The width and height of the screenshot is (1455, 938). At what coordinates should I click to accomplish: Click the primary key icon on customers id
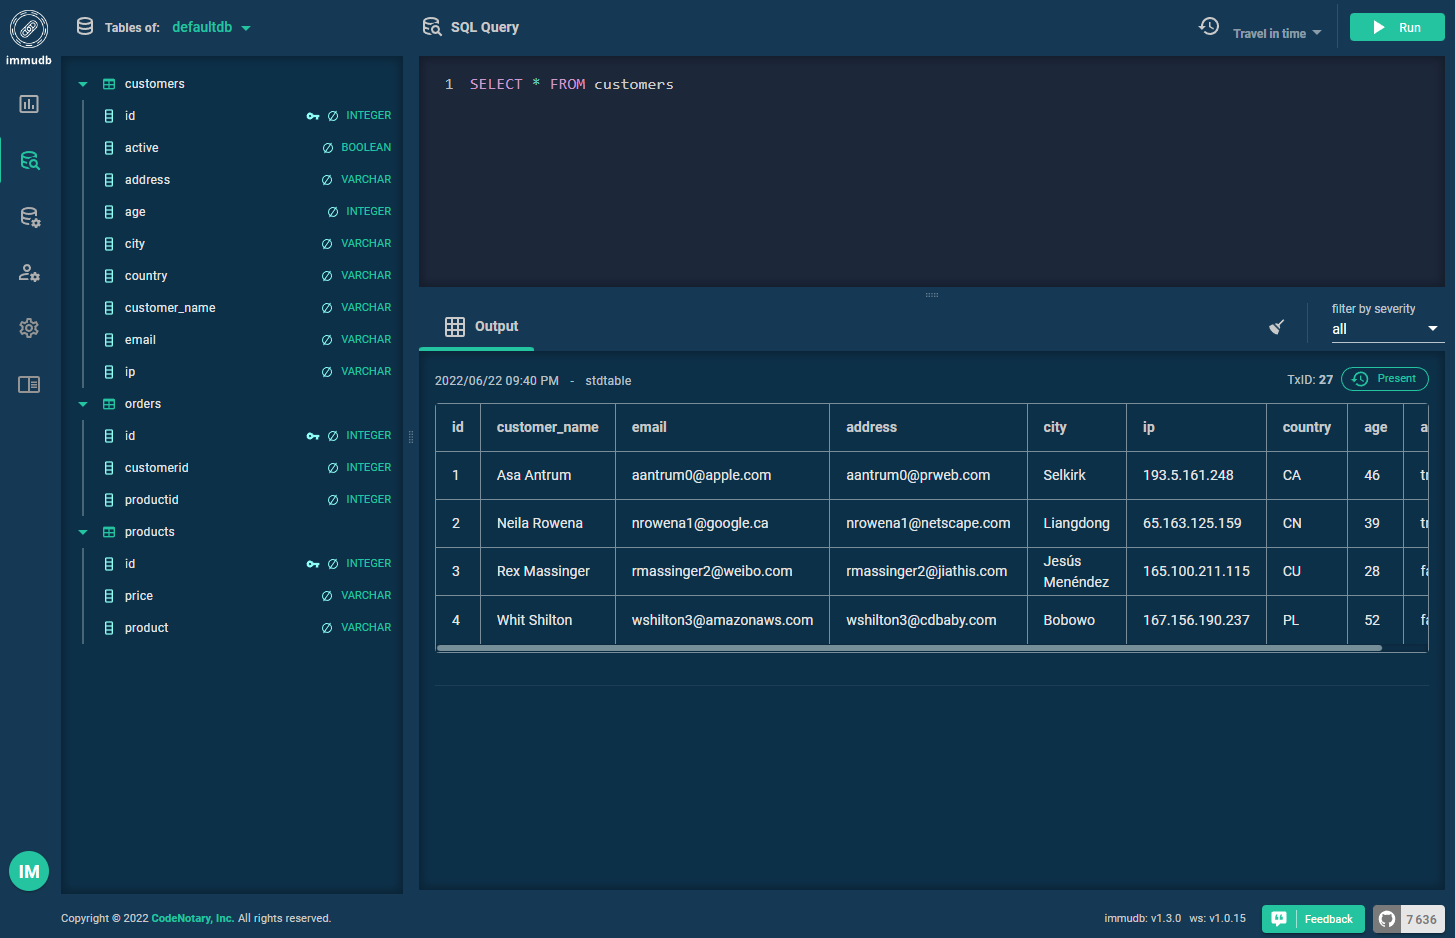click(313, 116)
